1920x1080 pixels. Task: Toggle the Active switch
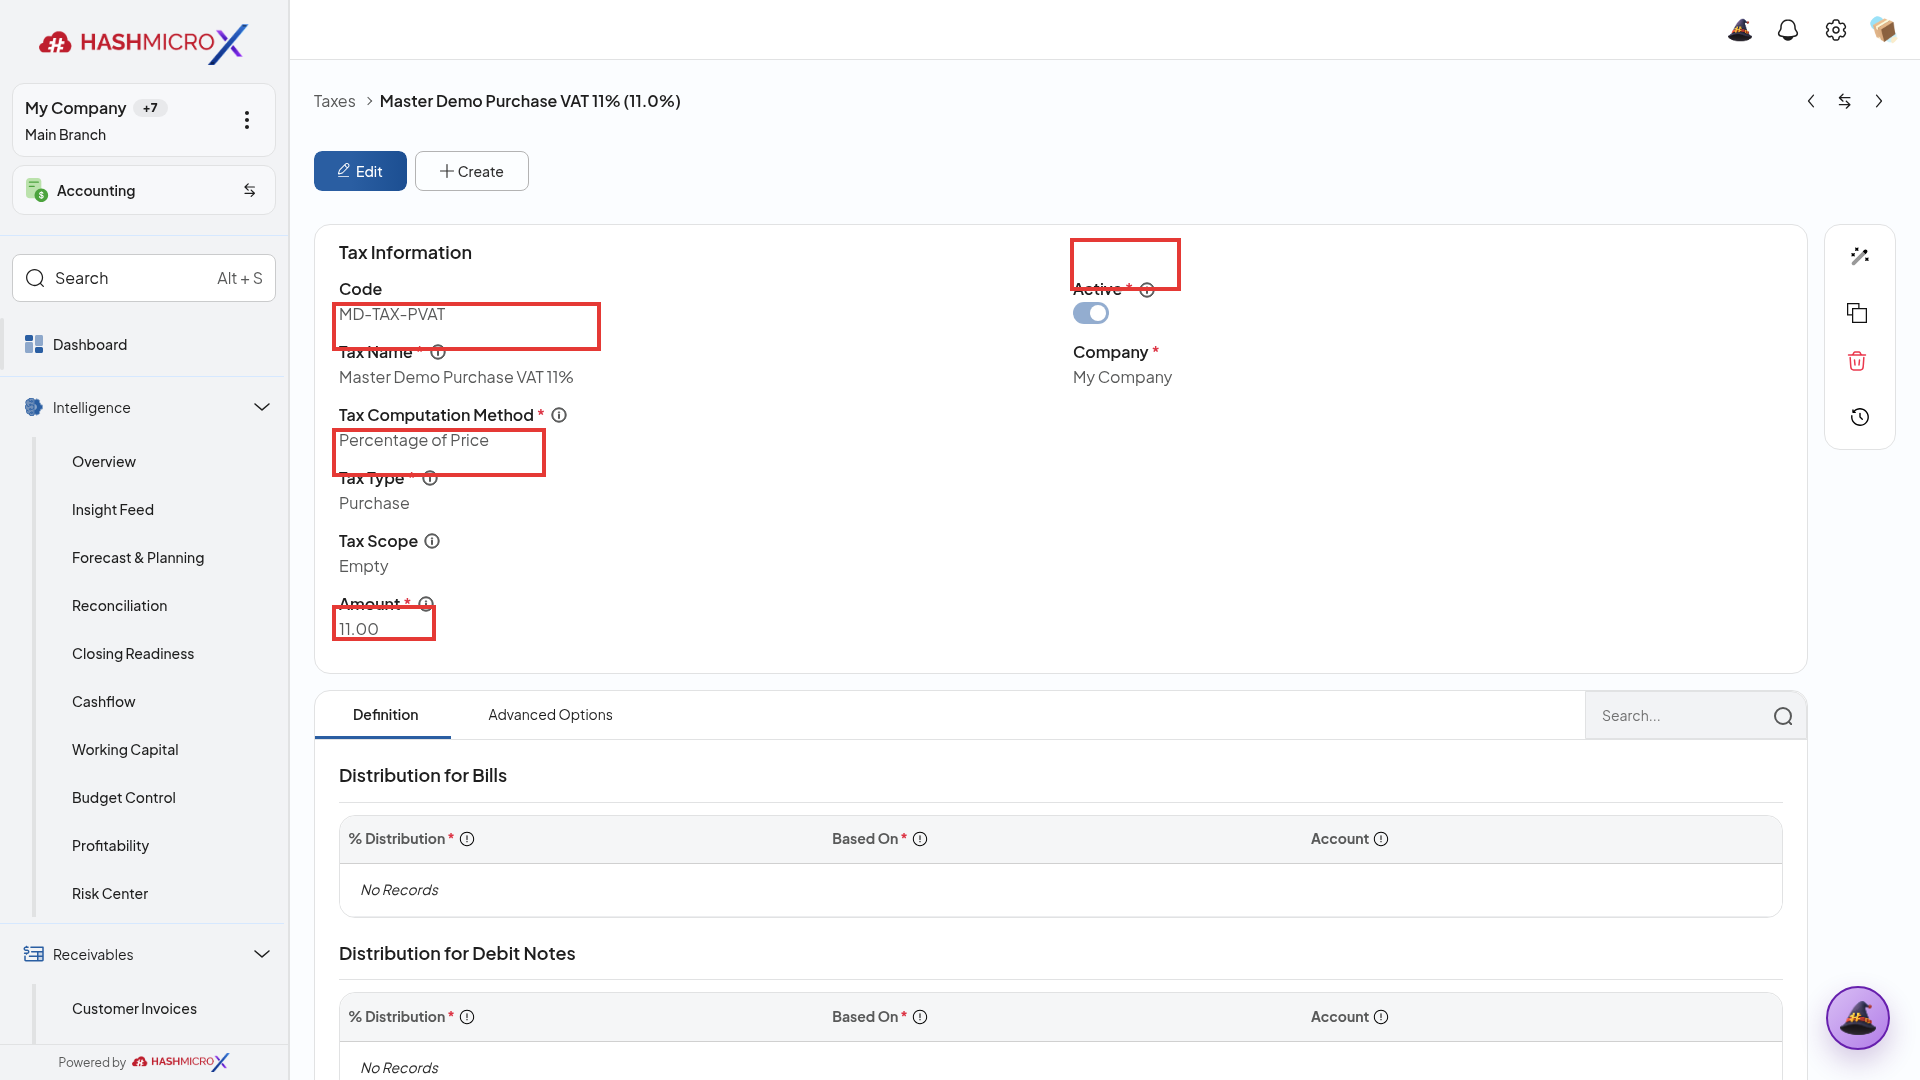coord(1091,313)
